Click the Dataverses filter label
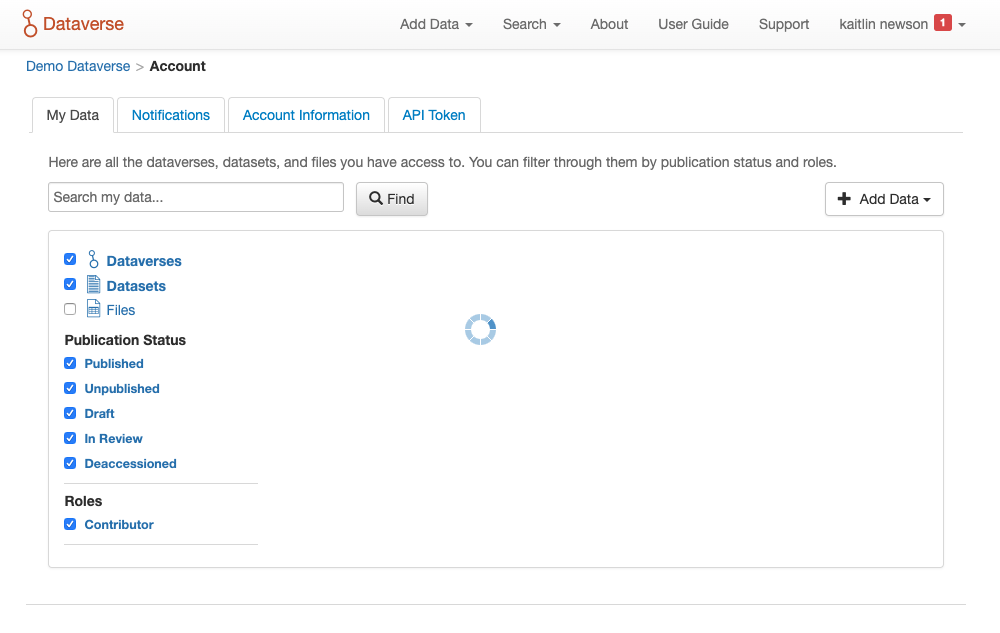 [x=144, y=261]
